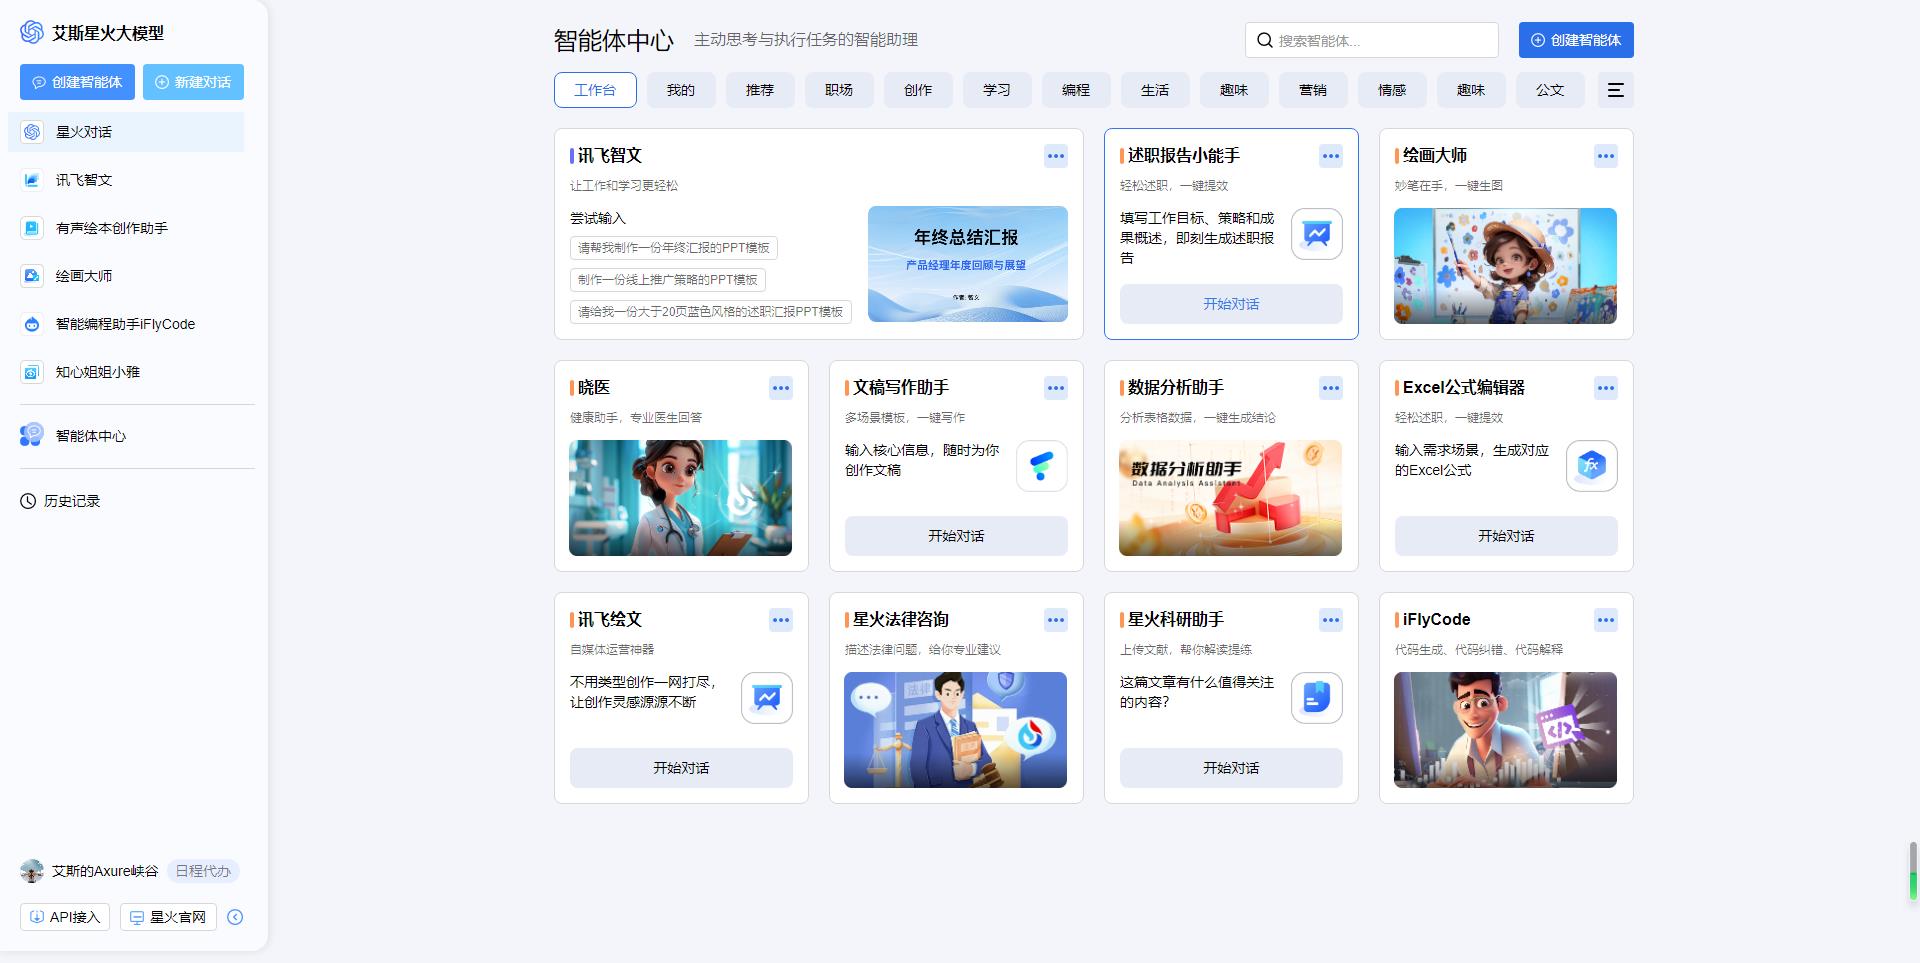Open more options on 讯飞绘文 card
This screenshot has width=1920, height=963.
coord(781,620)
